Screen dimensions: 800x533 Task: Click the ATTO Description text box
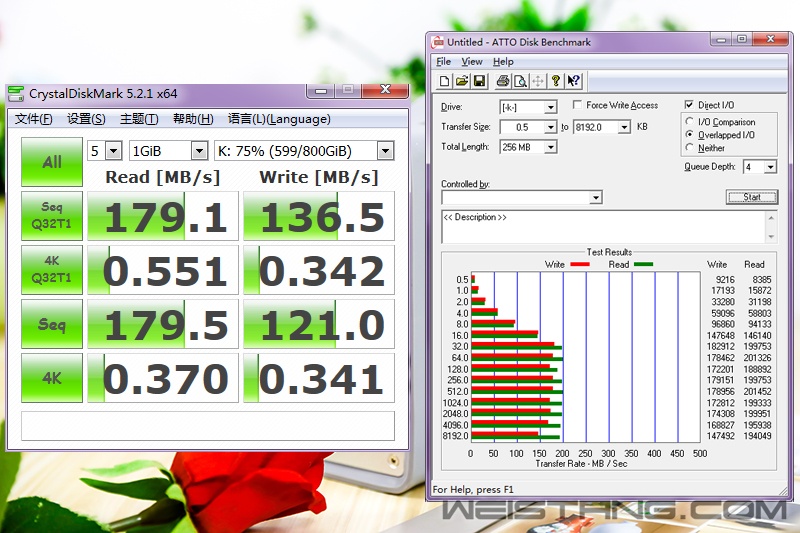coord(604,226)
